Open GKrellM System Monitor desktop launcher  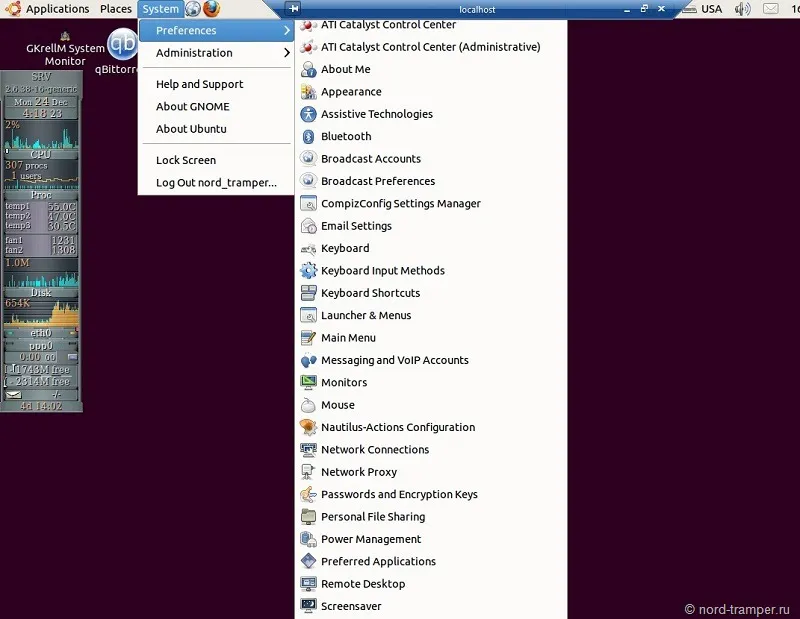click(65, 49)
